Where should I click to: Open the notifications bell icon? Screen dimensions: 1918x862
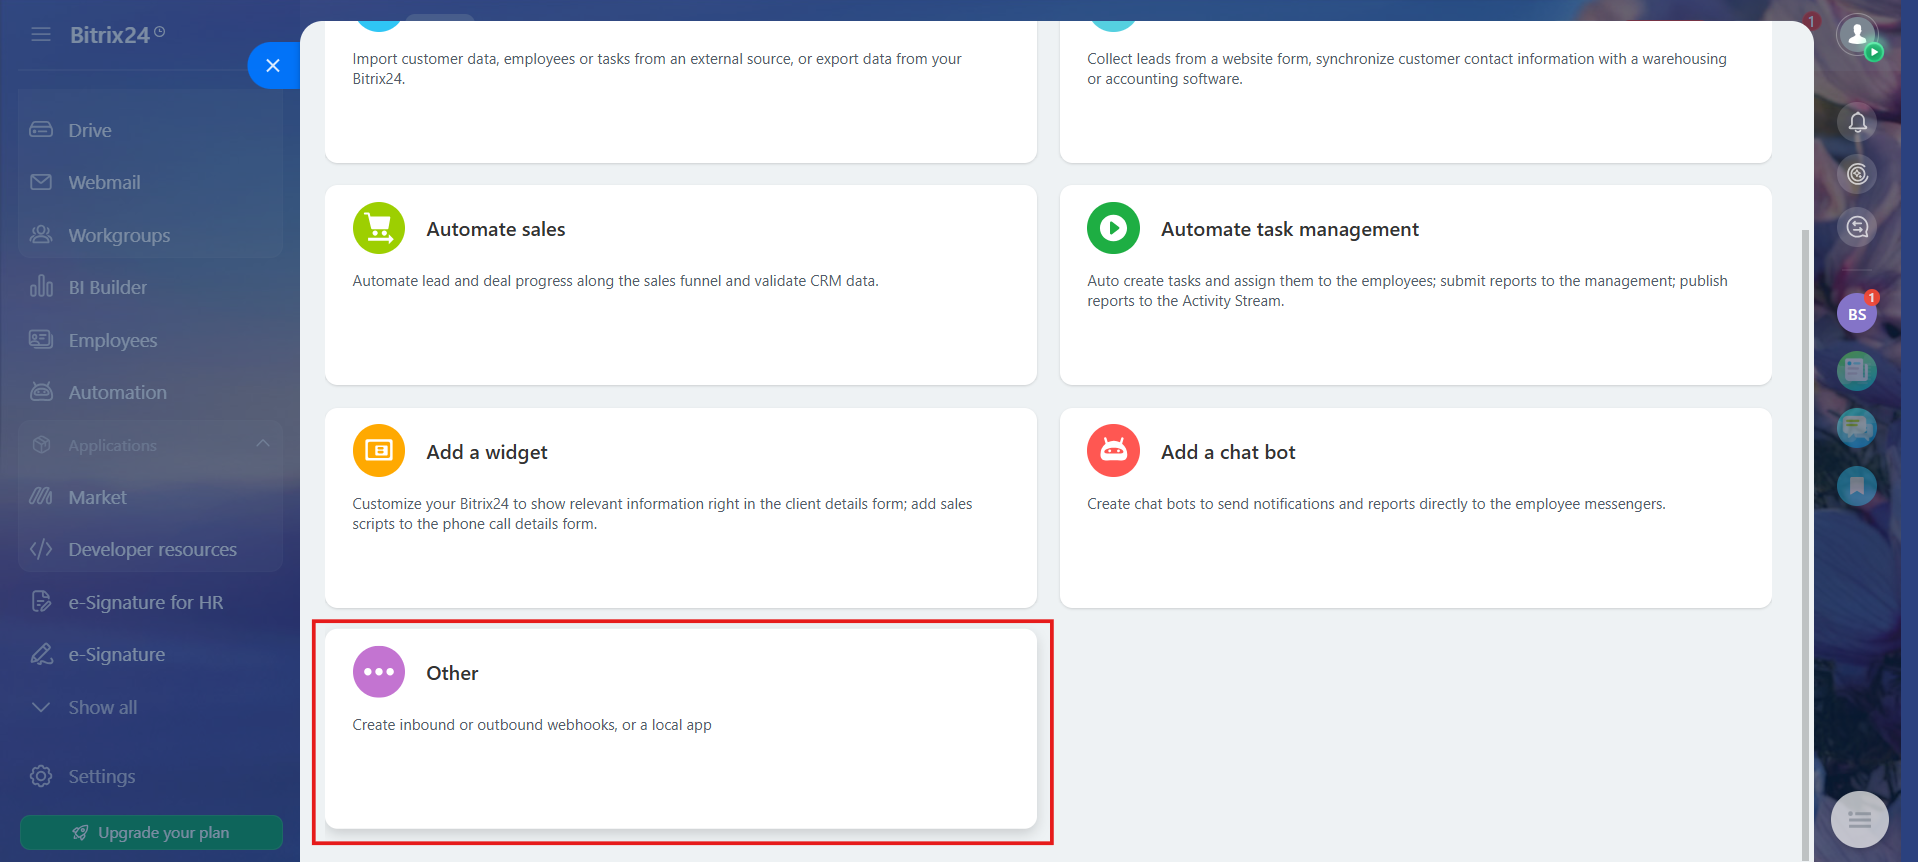(1857, 122)
